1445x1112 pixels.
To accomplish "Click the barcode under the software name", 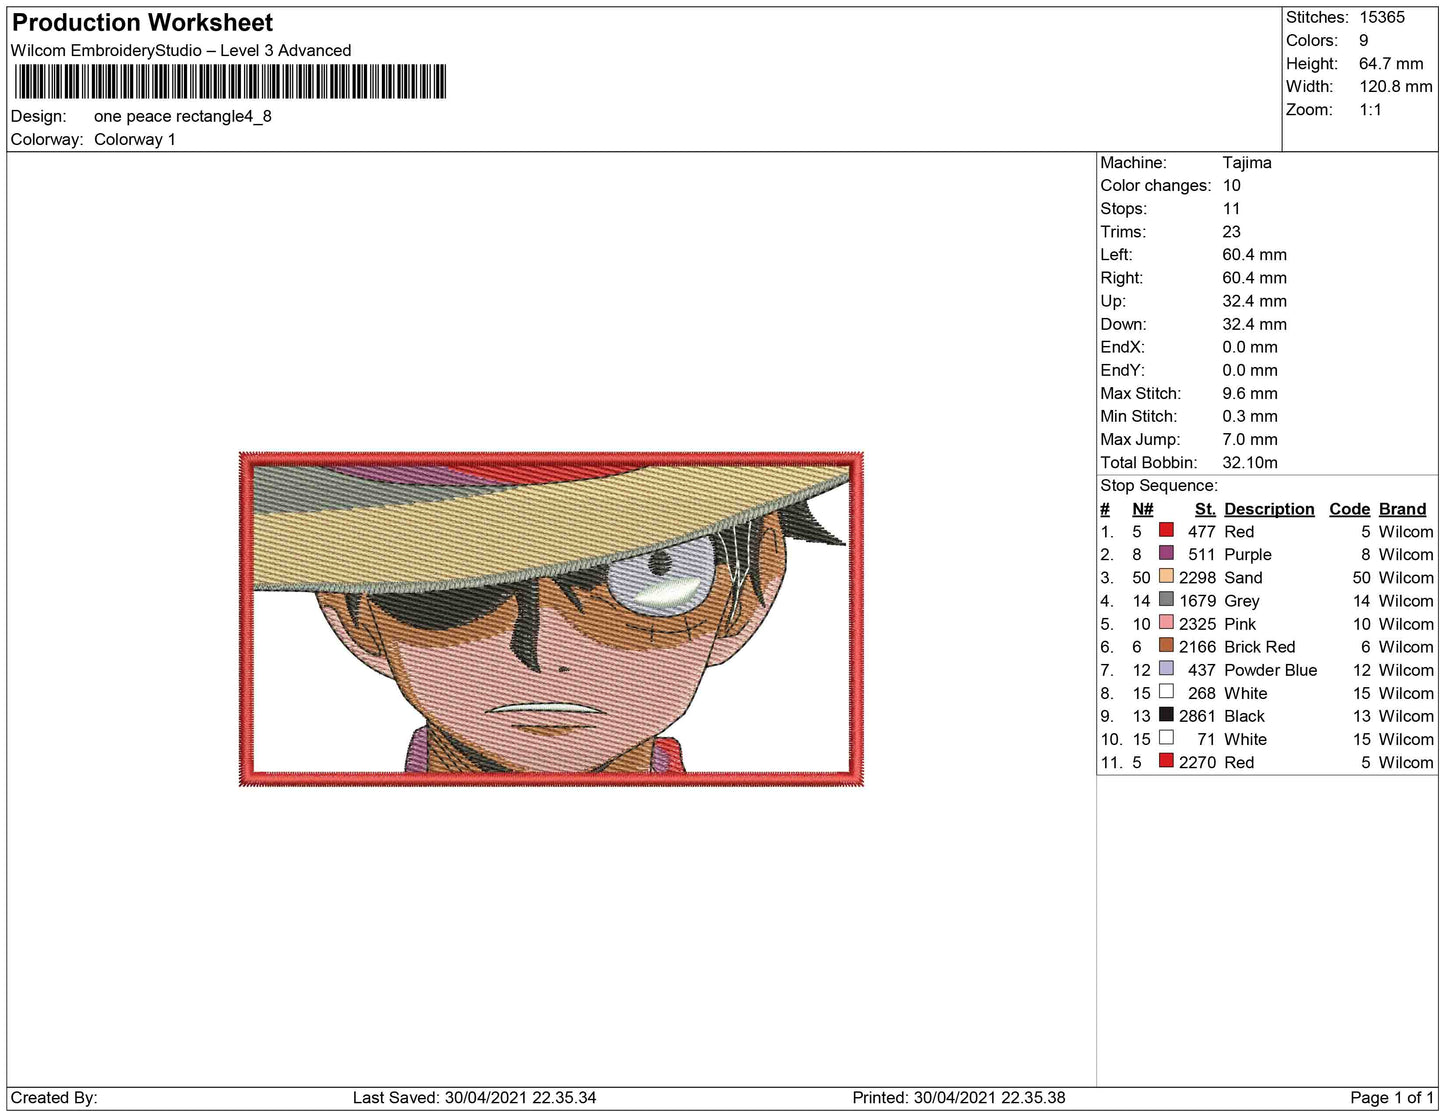I will (x=229, y=81).
